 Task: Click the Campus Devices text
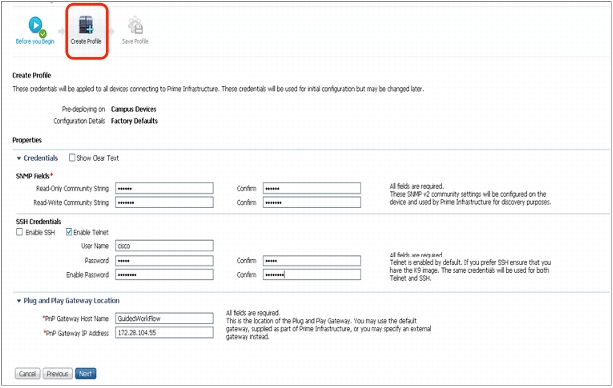[x=134, y=109]
